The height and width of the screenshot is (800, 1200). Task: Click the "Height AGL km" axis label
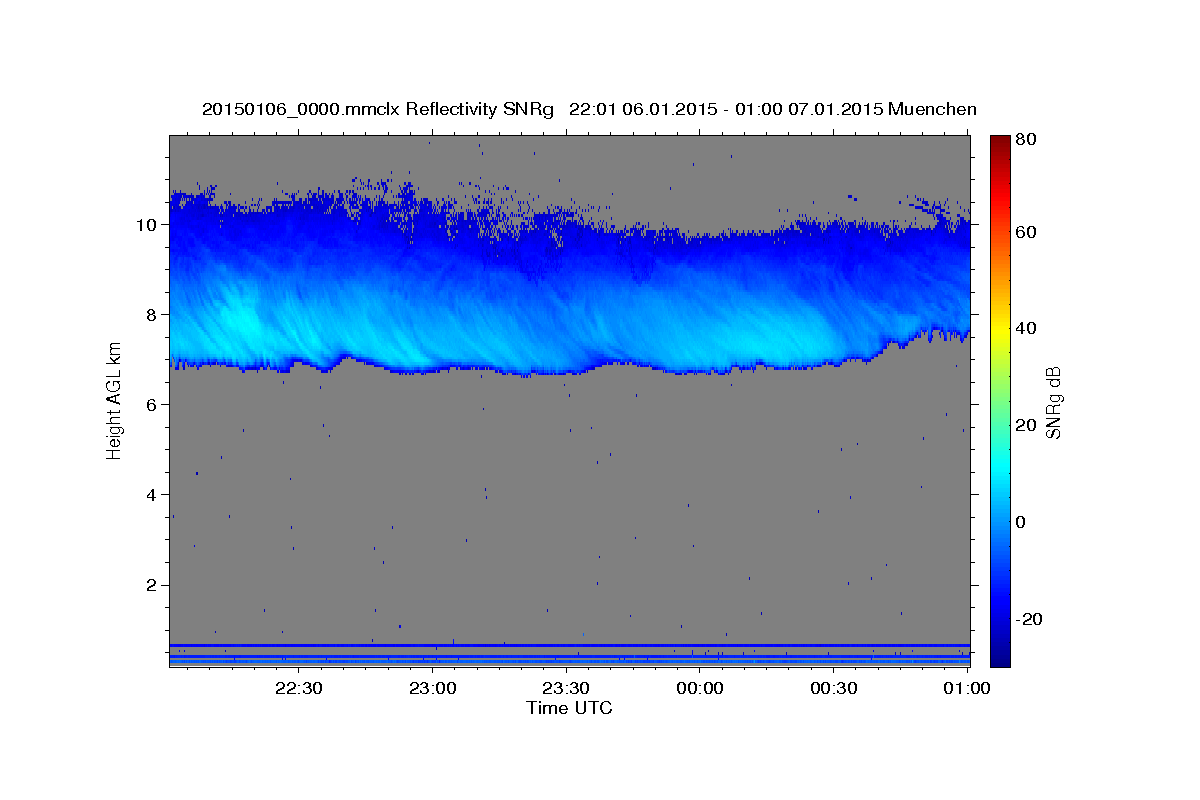114,402
